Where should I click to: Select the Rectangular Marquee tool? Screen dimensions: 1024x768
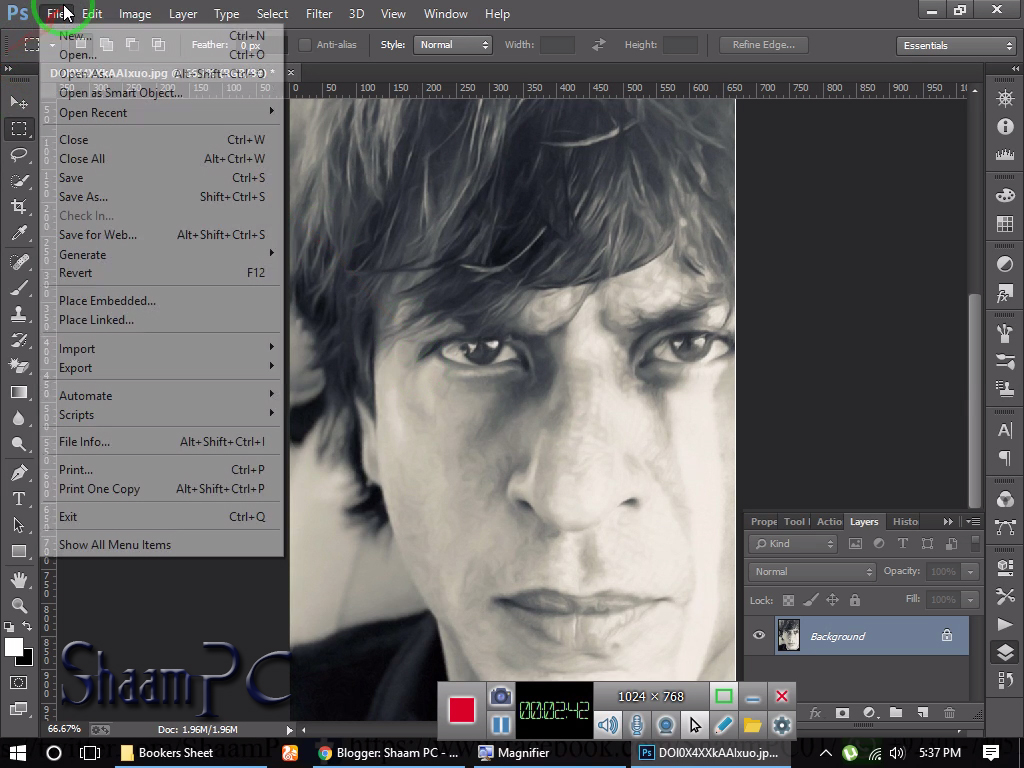point(19,129)
